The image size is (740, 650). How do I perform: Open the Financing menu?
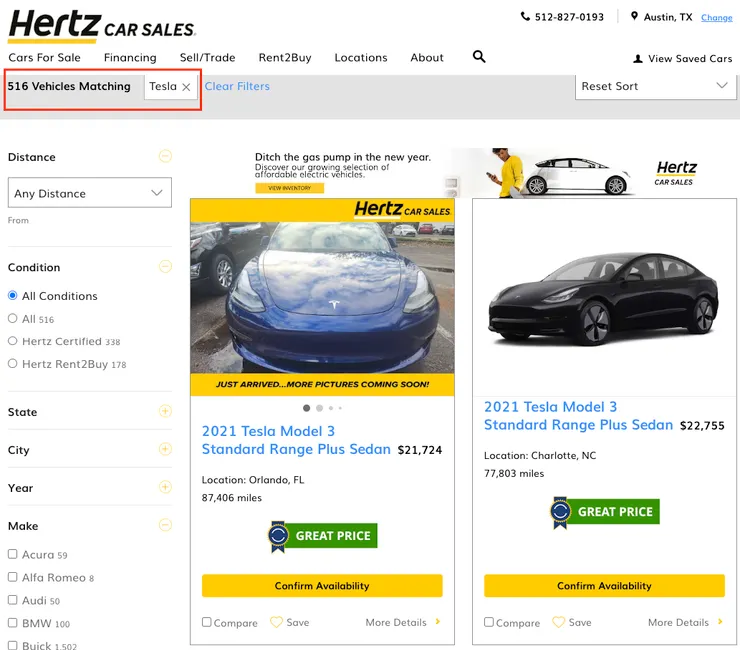pos(130,58)
